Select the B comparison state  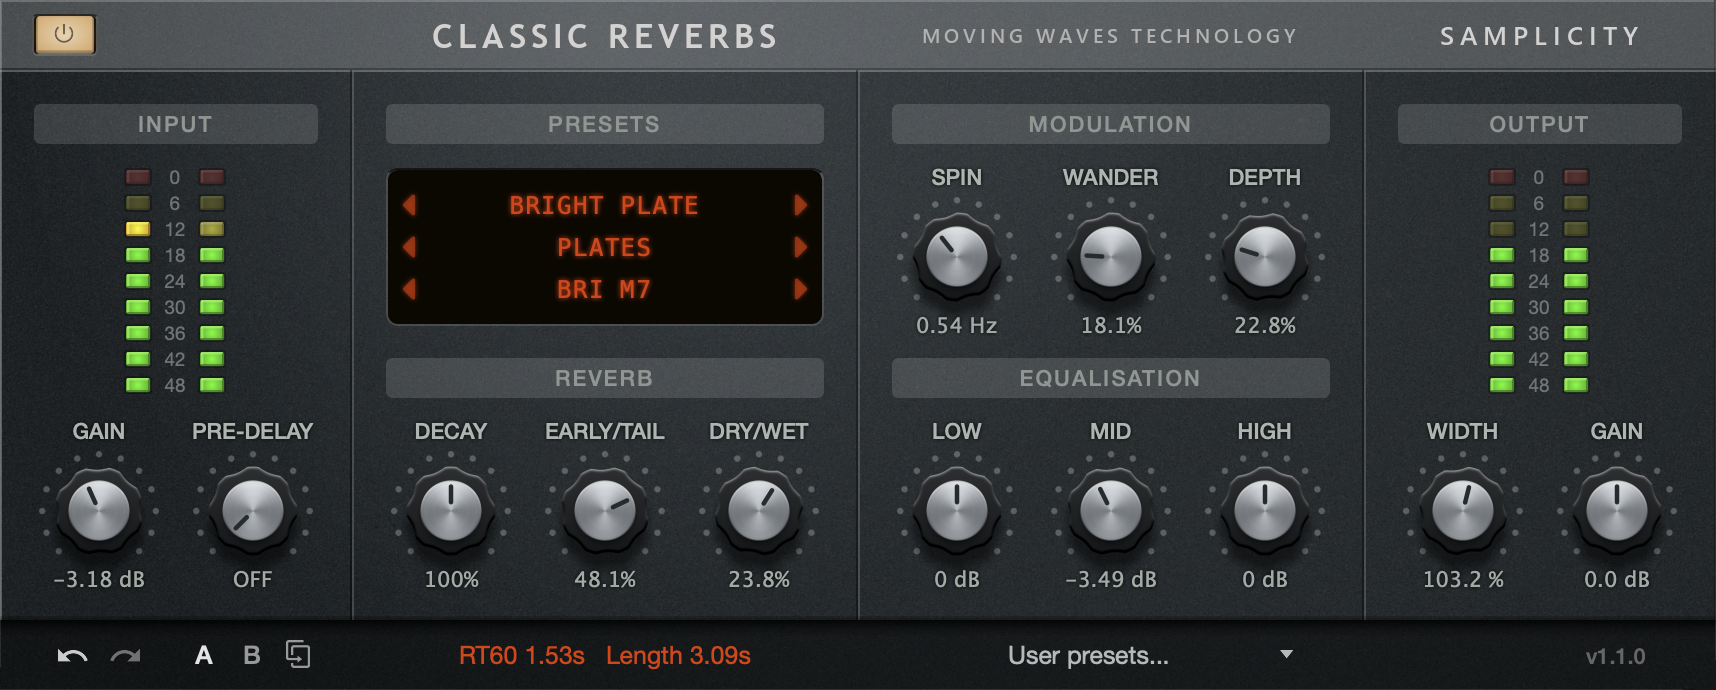pos(252,655)
